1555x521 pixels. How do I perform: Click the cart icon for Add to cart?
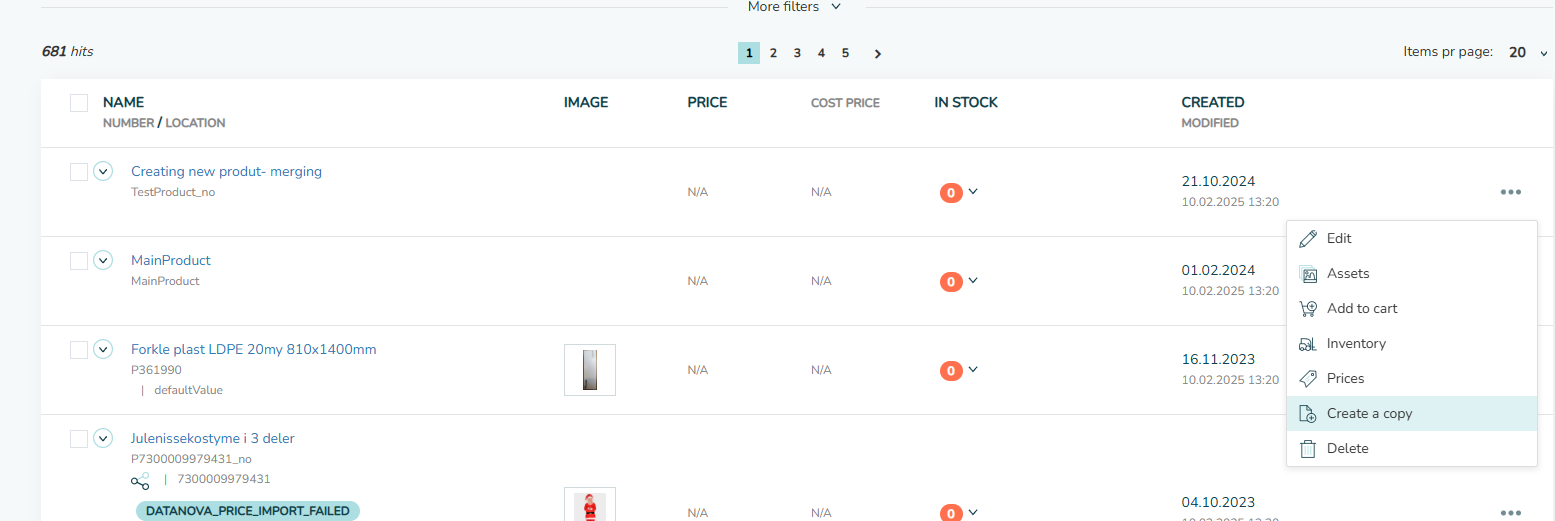click(1307, 308)
